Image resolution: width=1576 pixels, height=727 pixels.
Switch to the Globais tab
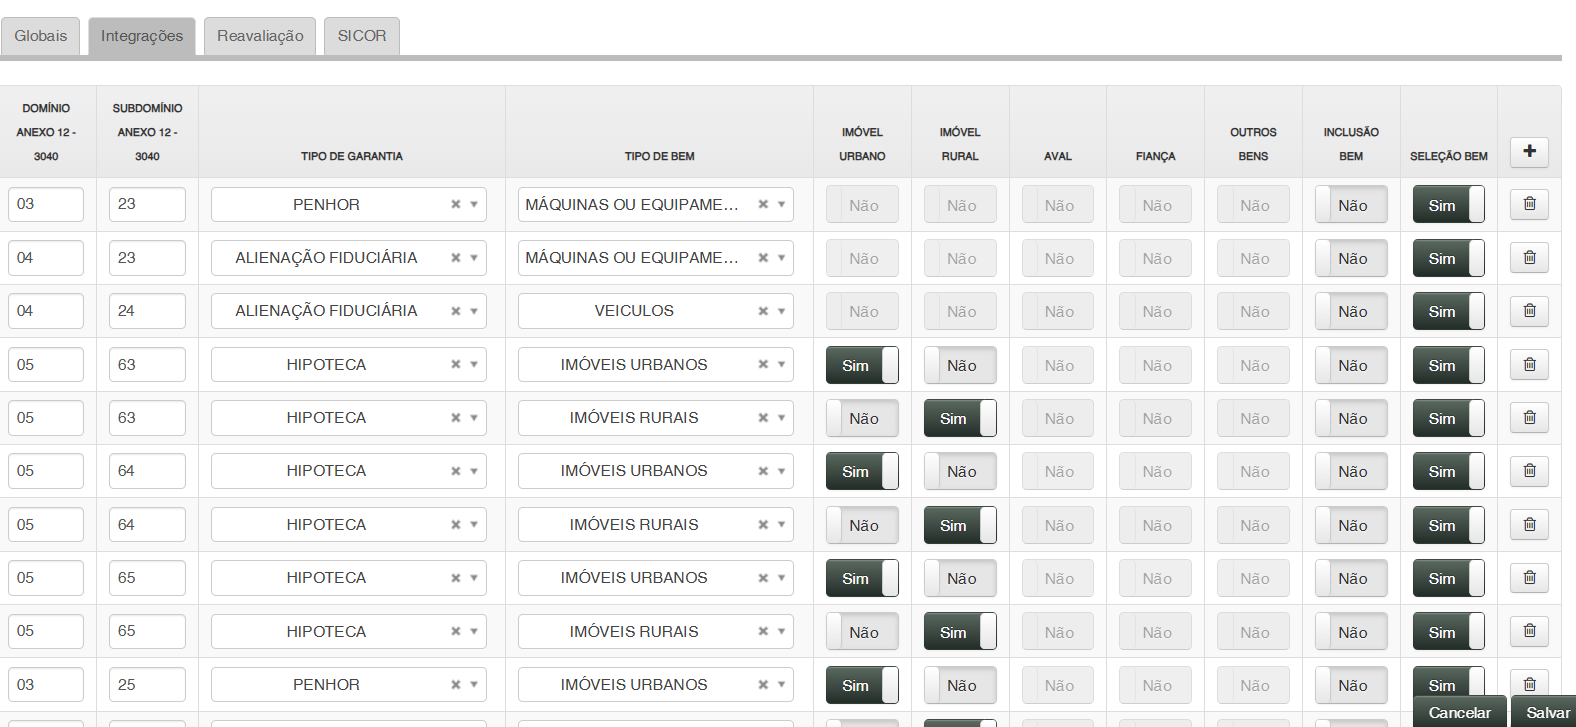[41, 36]
